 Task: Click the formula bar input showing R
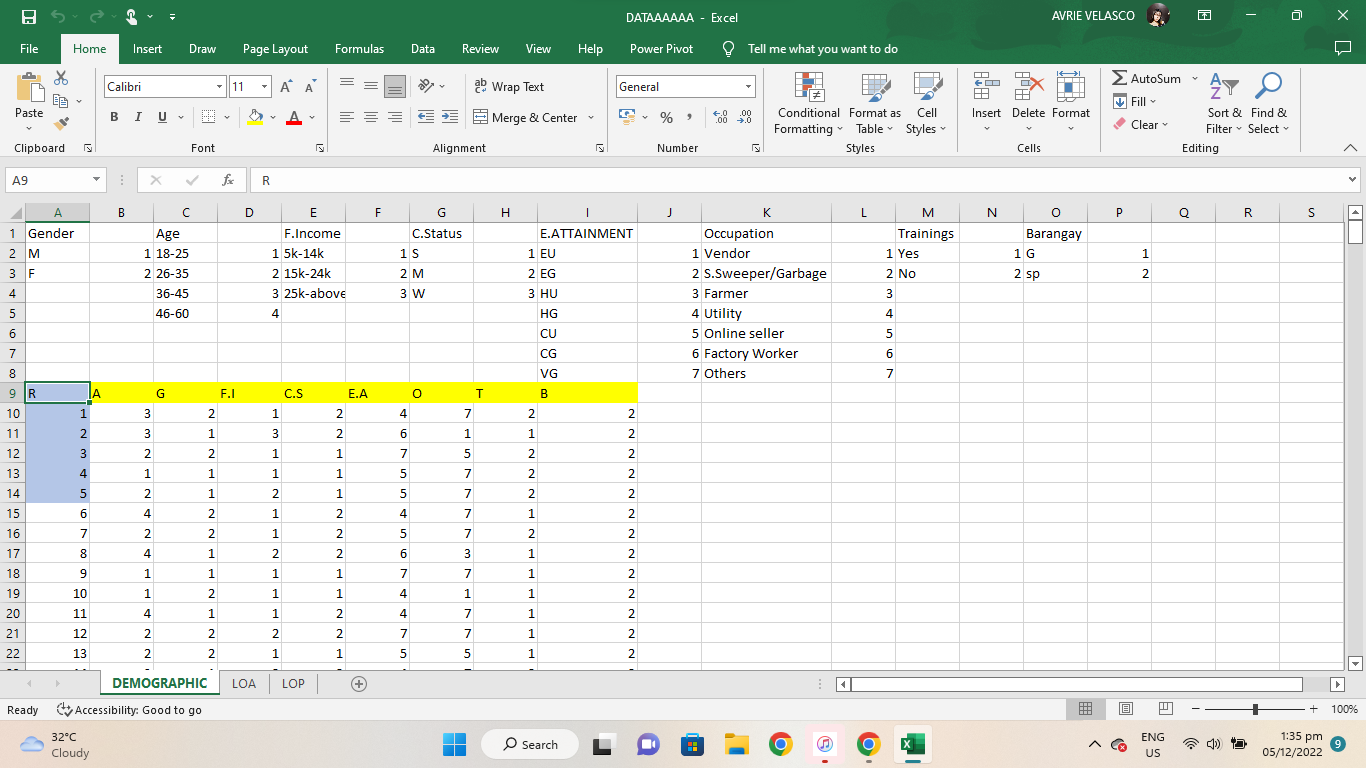(798, 180)
